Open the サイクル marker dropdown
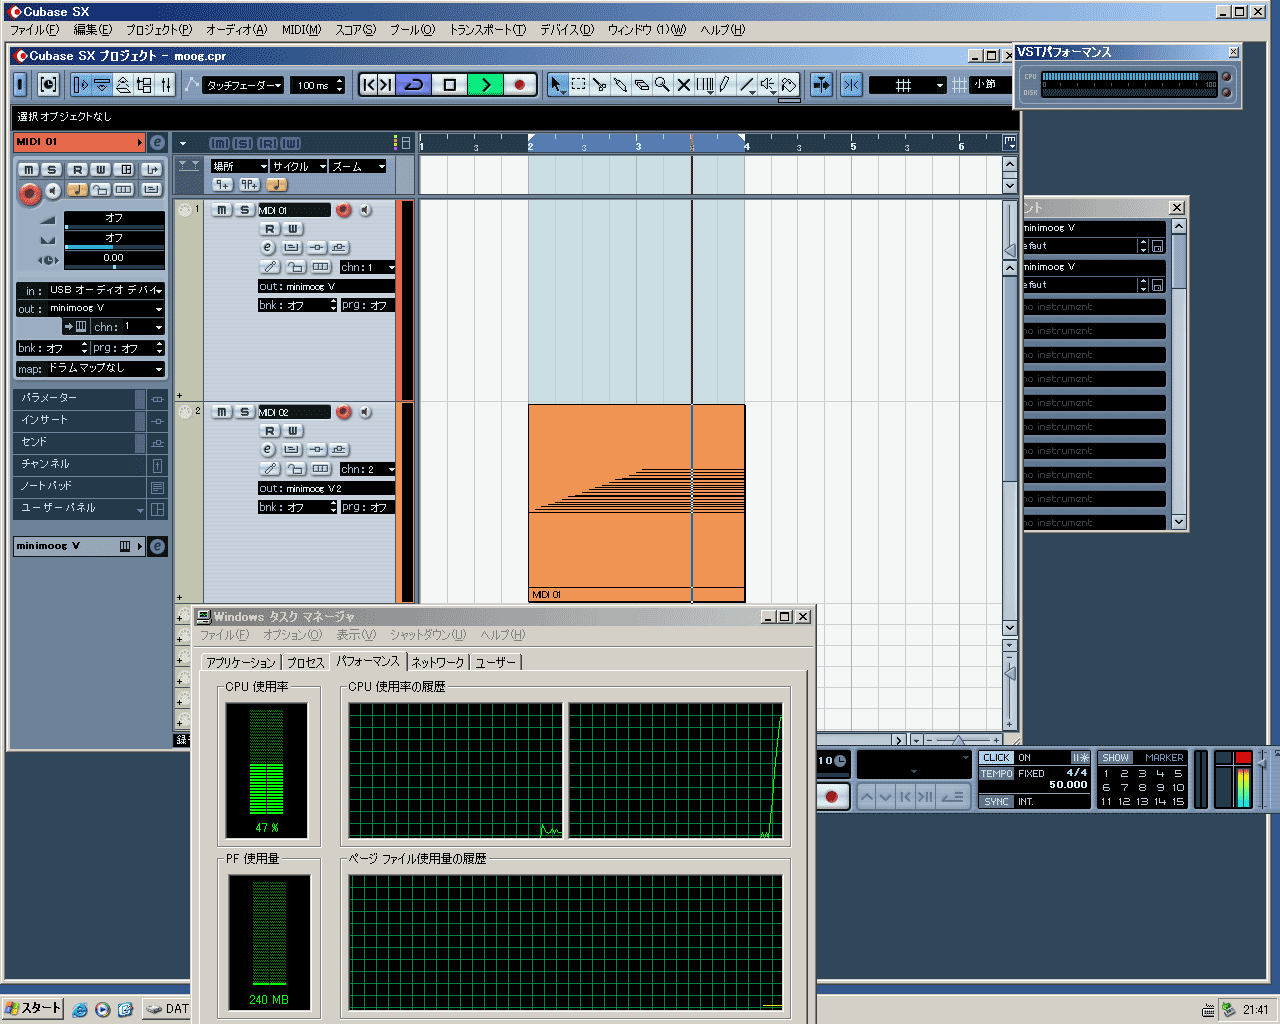This screenshot has width=1280, height=1024. click(299, 166)
